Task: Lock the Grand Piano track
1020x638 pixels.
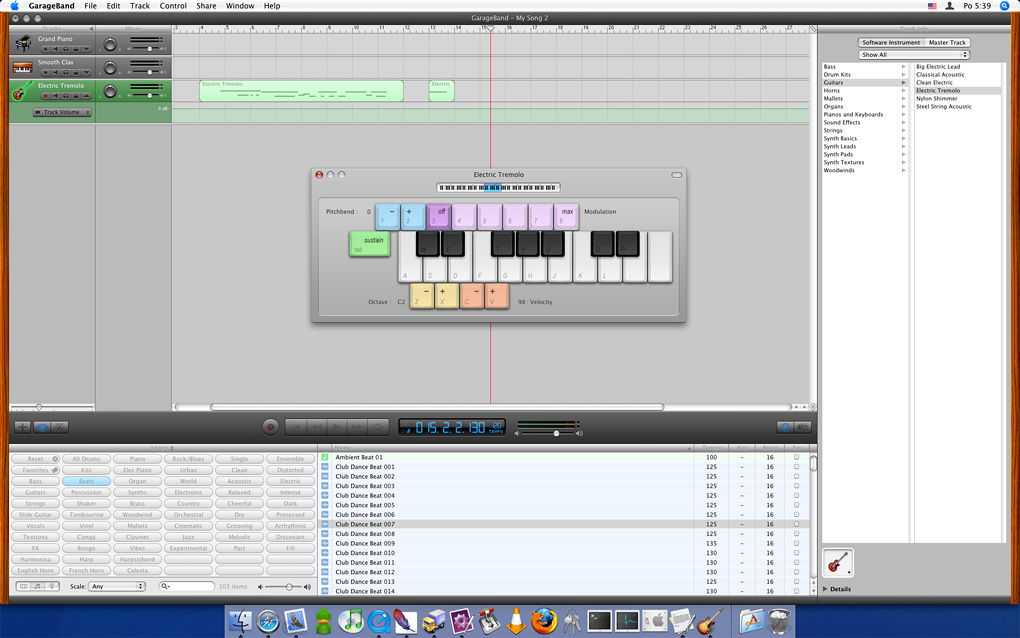Action: tap(76, 49)
